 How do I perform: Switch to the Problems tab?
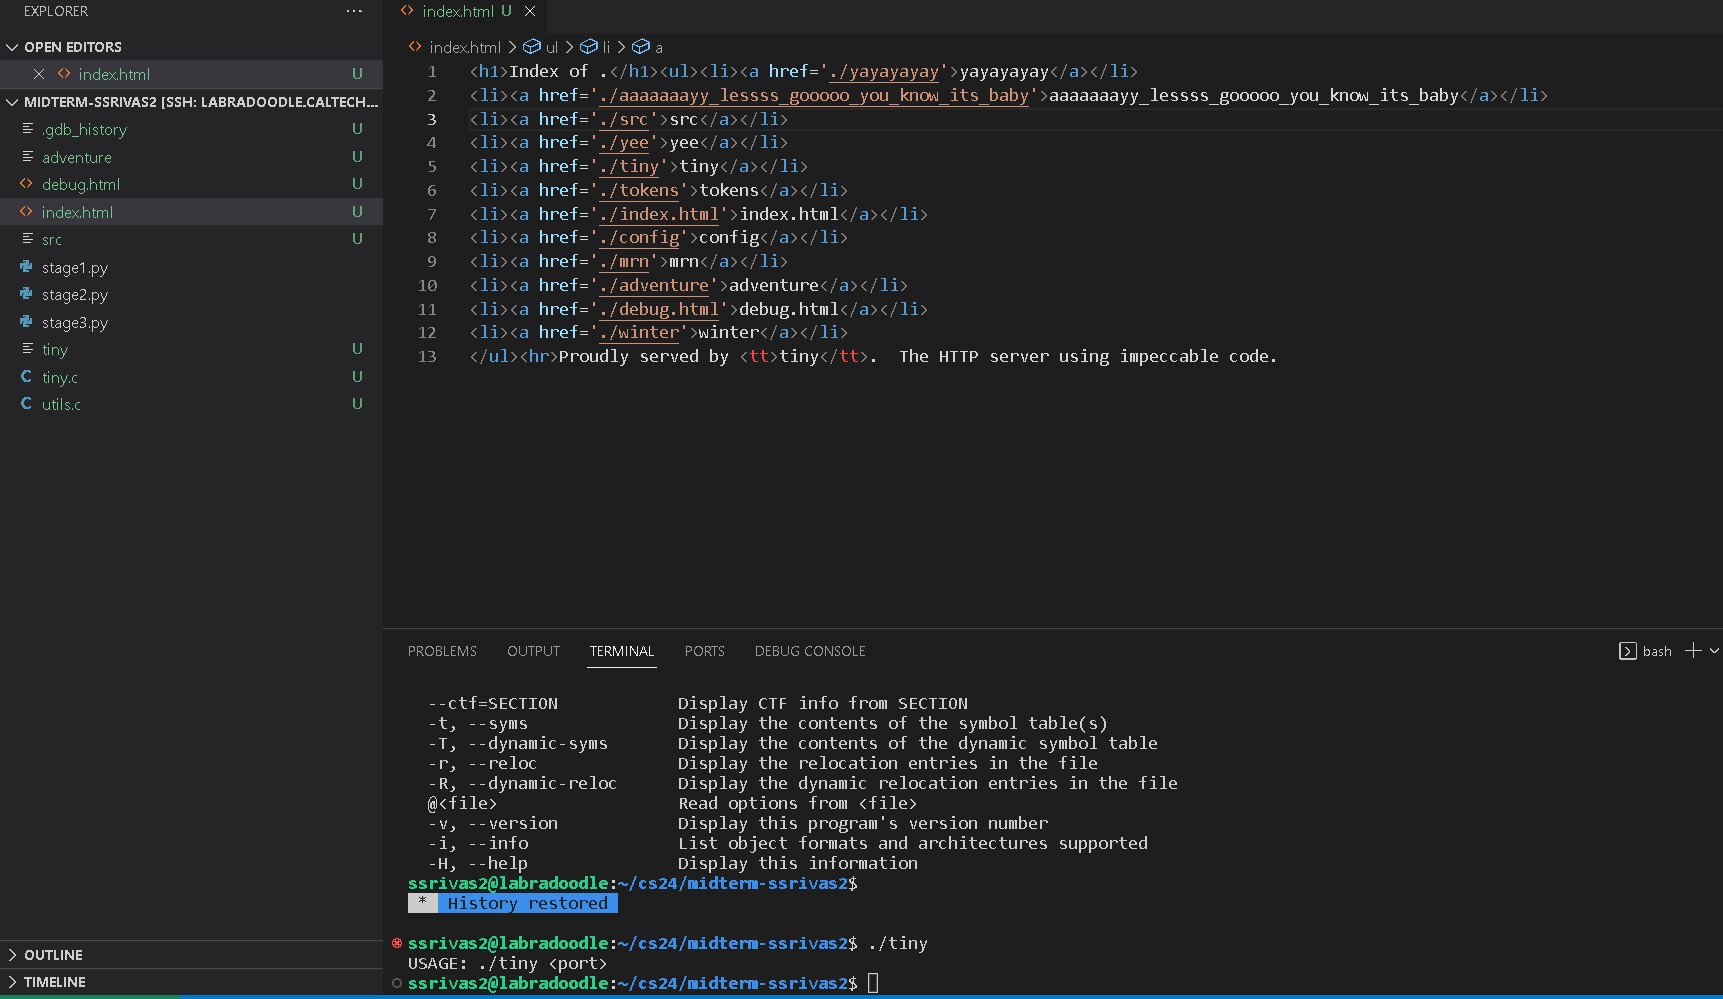(442, 651)
